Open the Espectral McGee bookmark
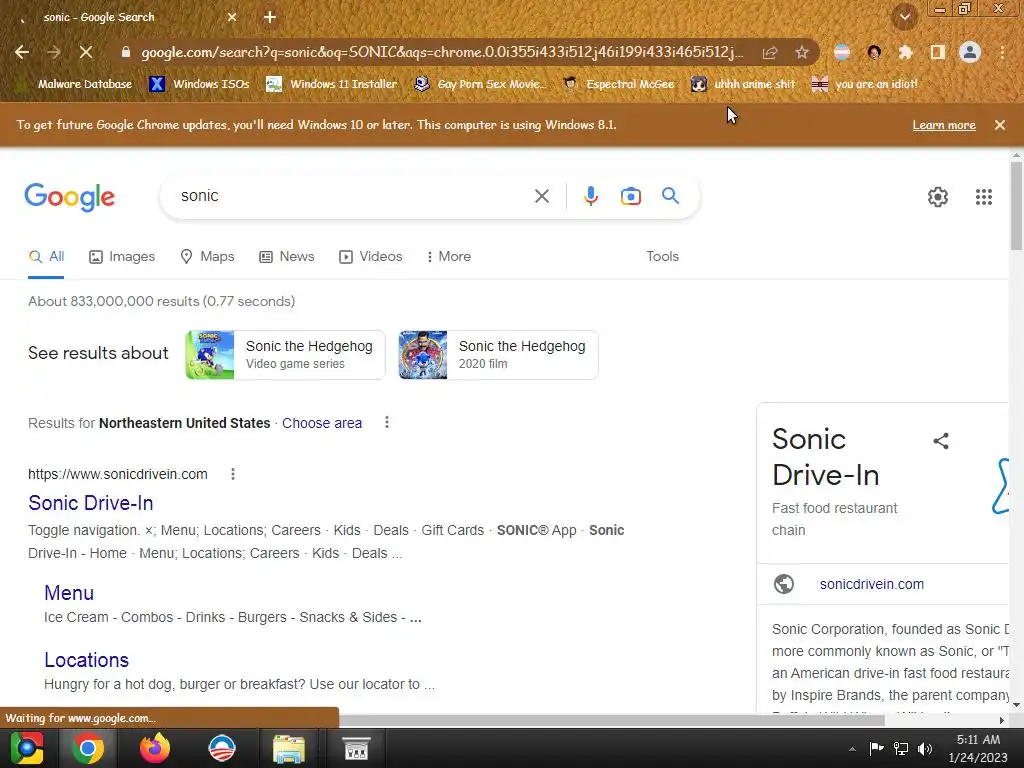This screenshot has height=768, width=1024. tap(618, 84)
